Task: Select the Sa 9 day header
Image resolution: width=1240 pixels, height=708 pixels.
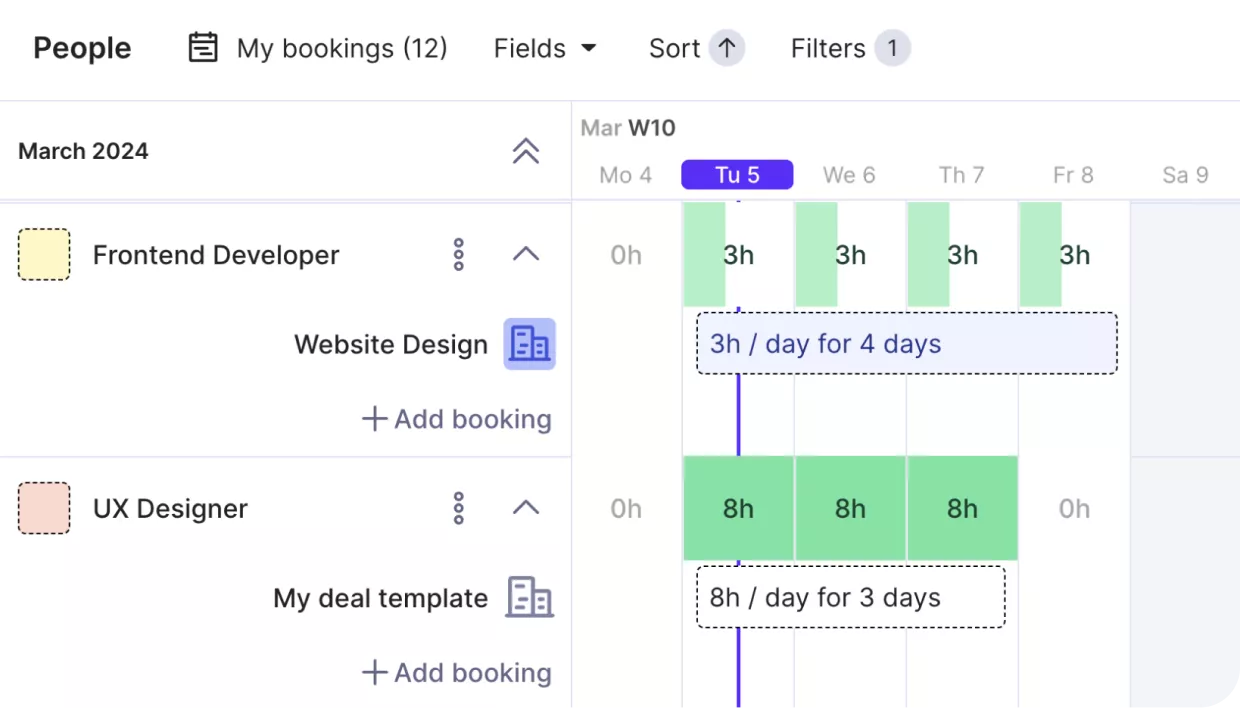Action: 1185,175
